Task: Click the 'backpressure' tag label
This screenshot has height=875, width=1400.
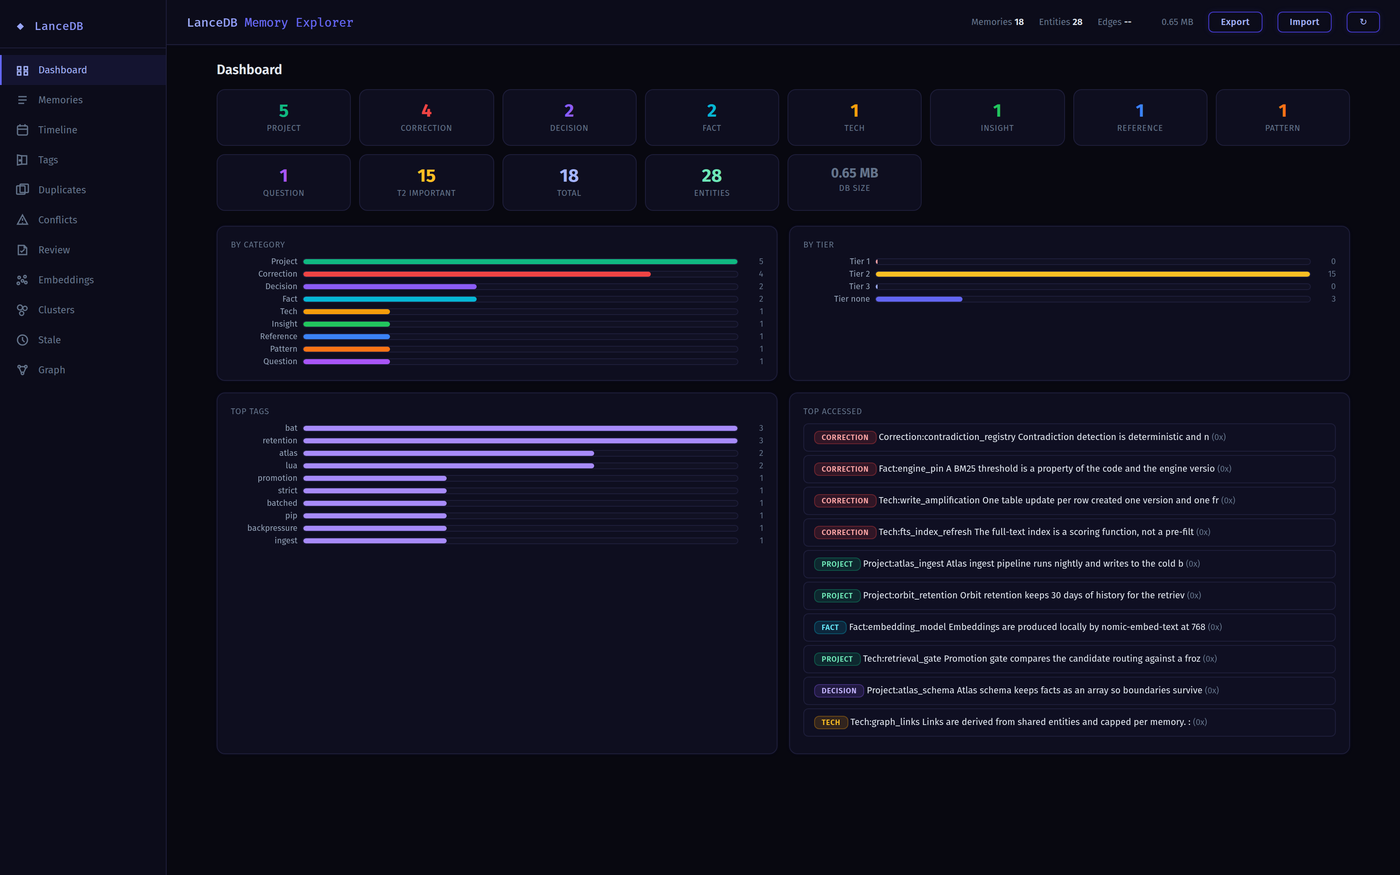Action: 272,528
